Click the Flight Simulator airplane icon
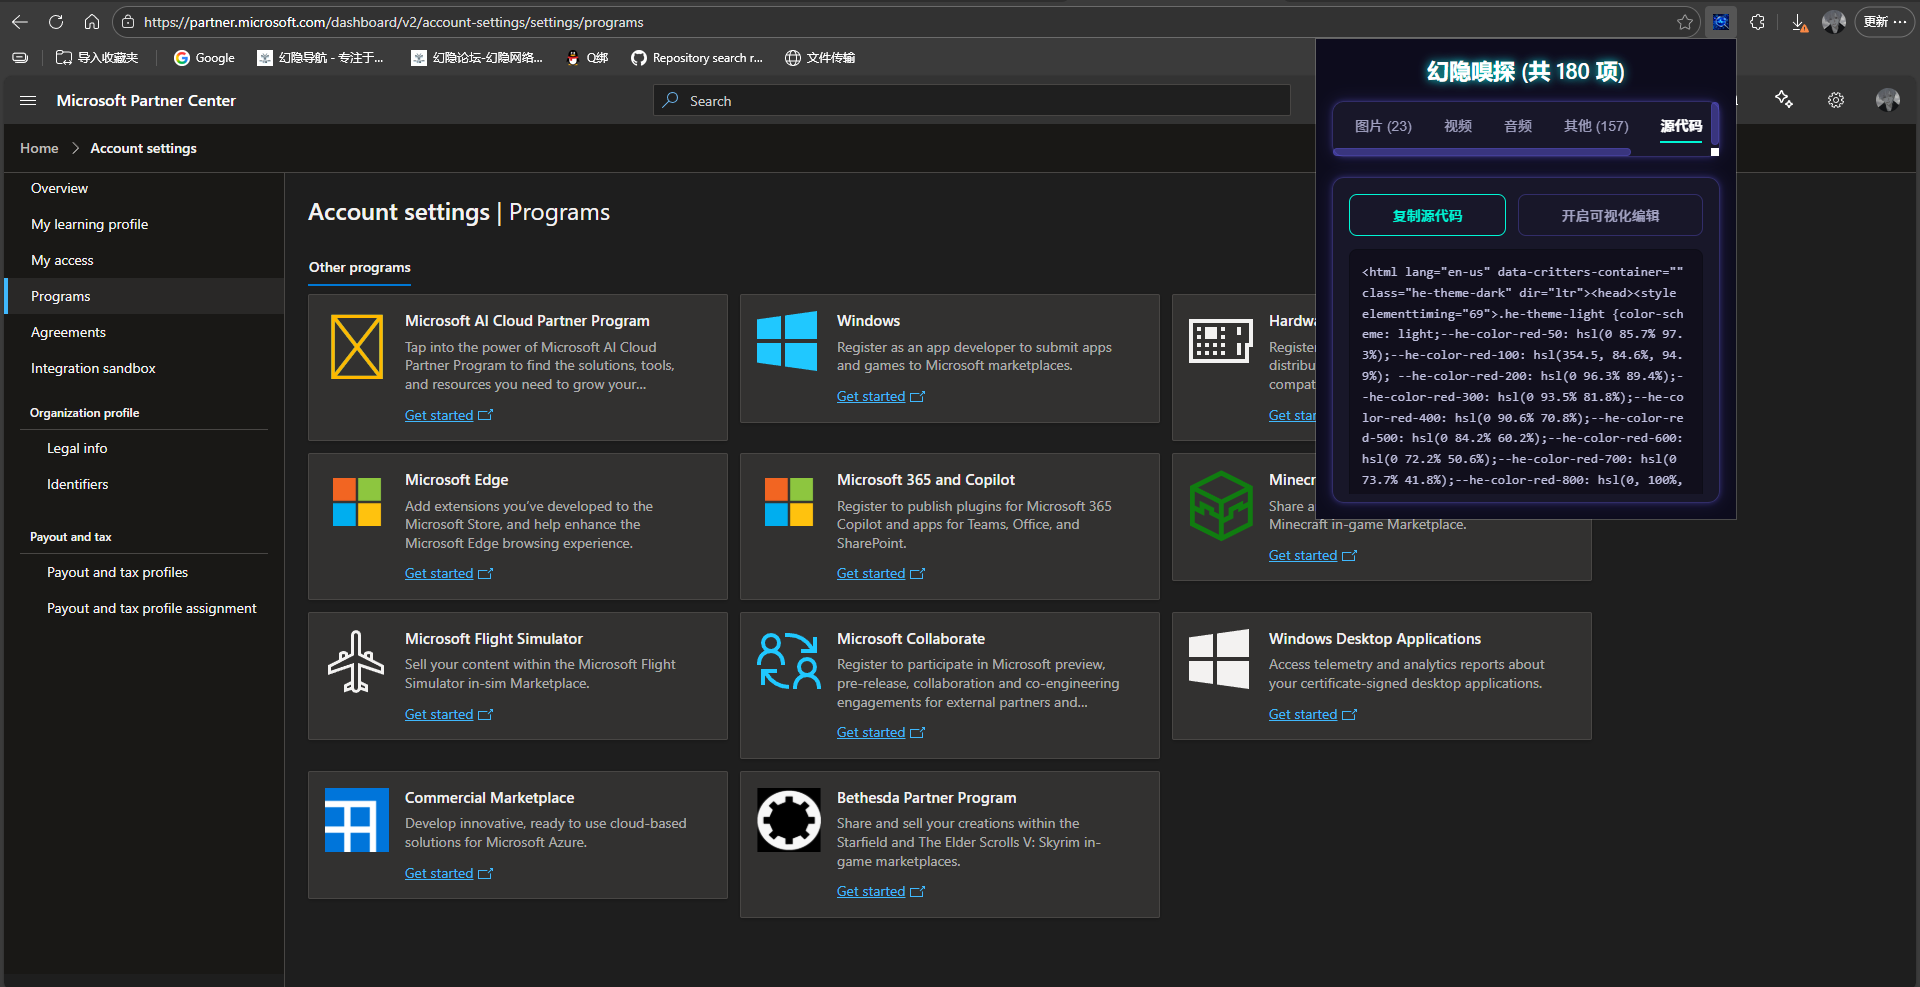 click(x=356, y=661)
